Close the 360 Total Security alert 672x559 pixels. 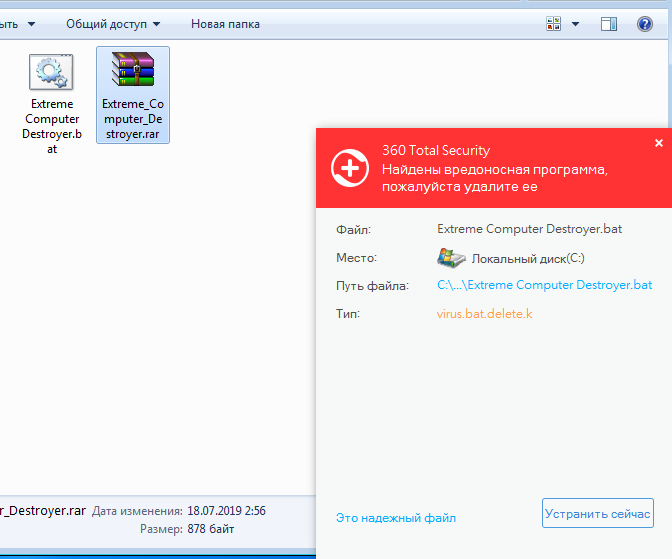point(659,143)
